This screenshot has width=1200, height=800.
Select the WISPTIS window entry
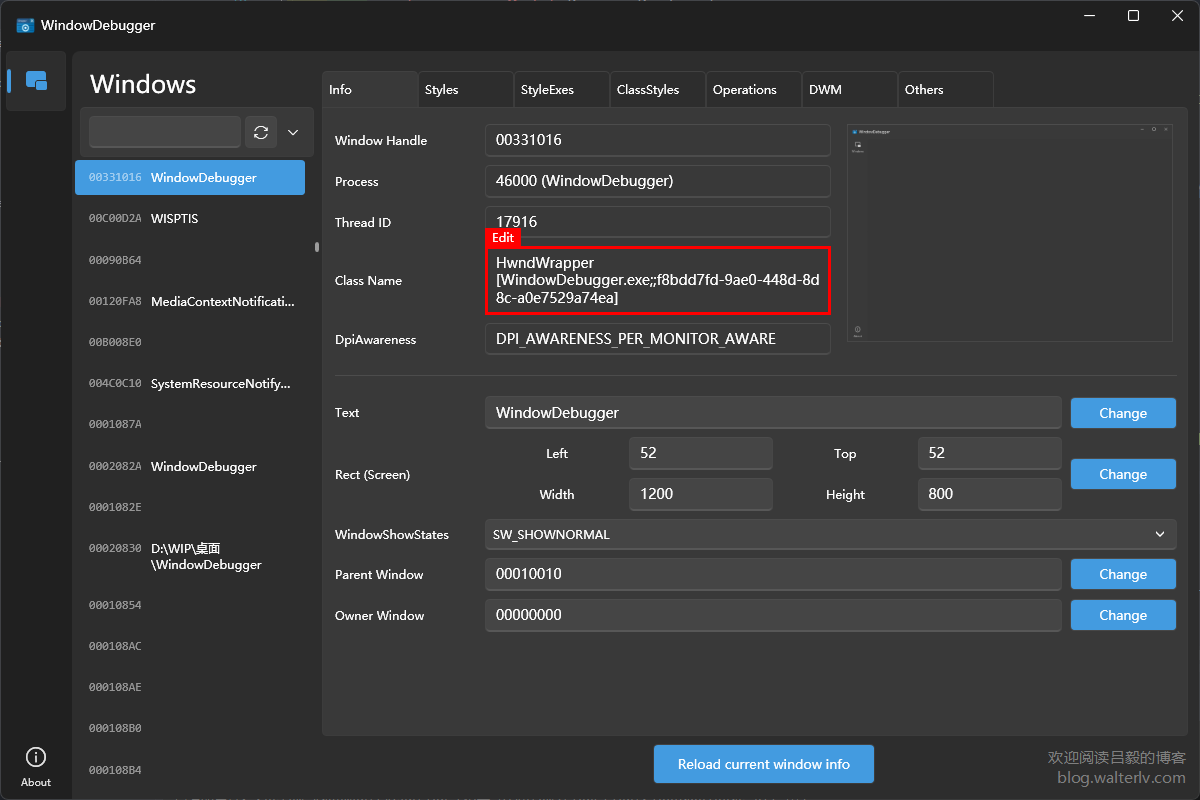pyautogui.click(x=190, y=218)
